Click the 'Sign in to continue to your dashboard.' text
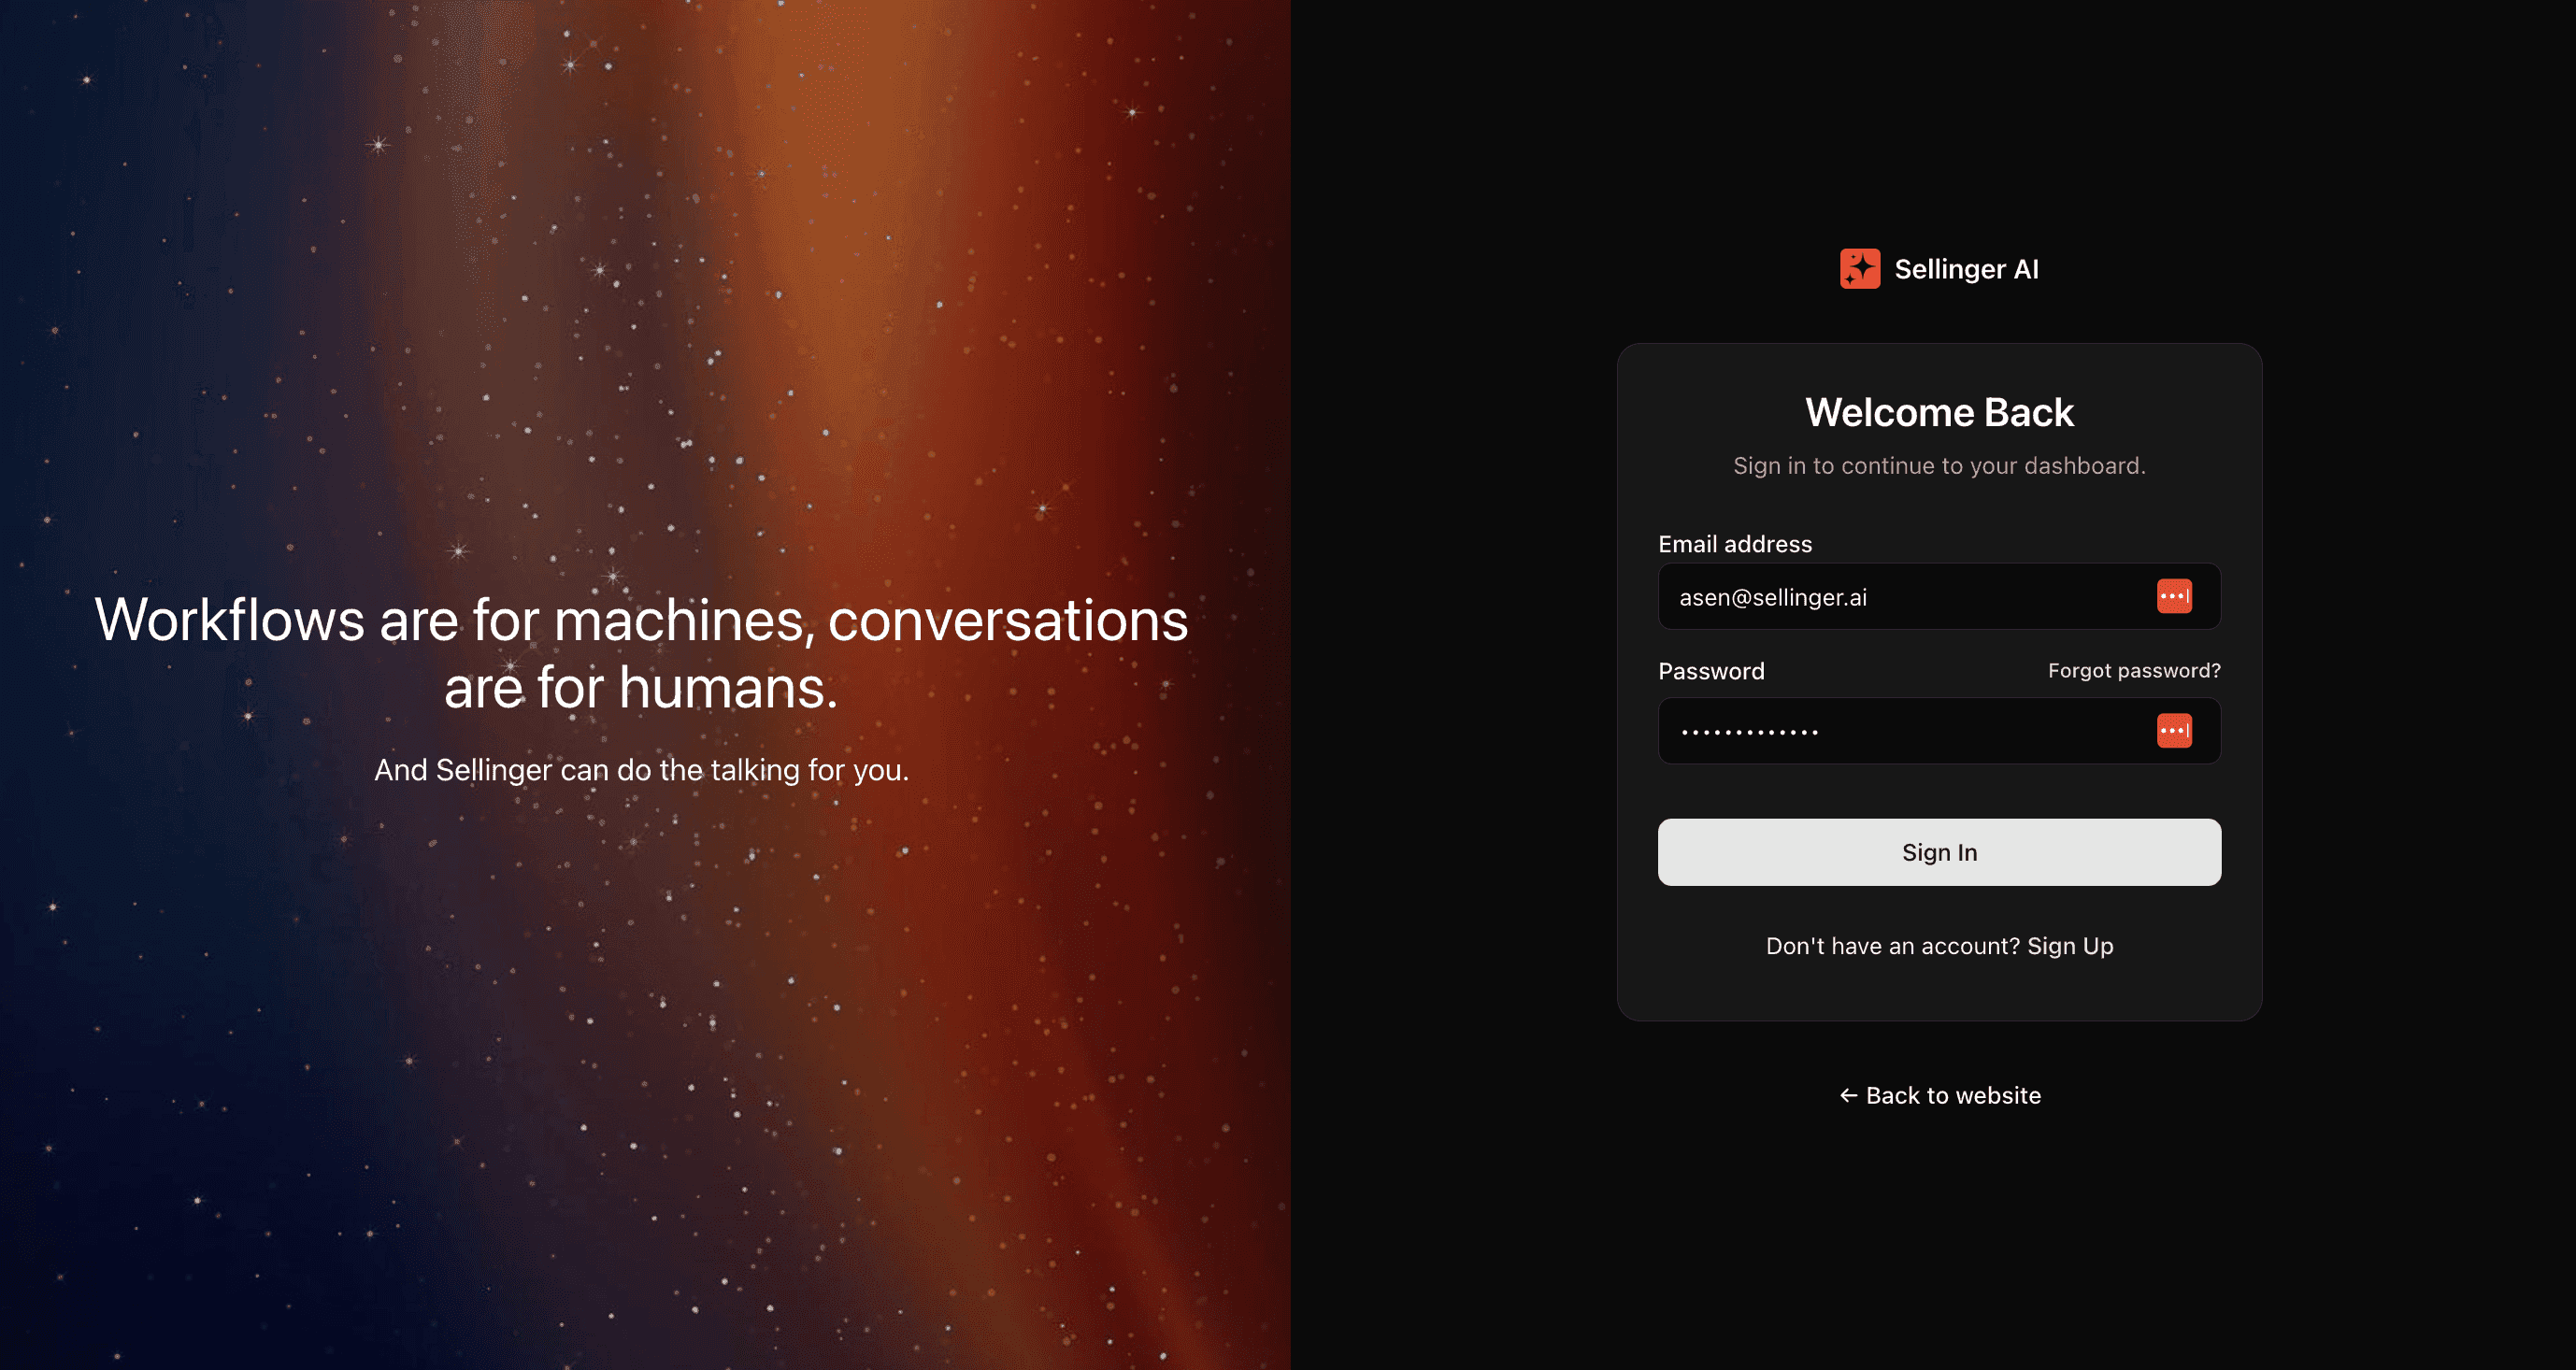 1939,466
